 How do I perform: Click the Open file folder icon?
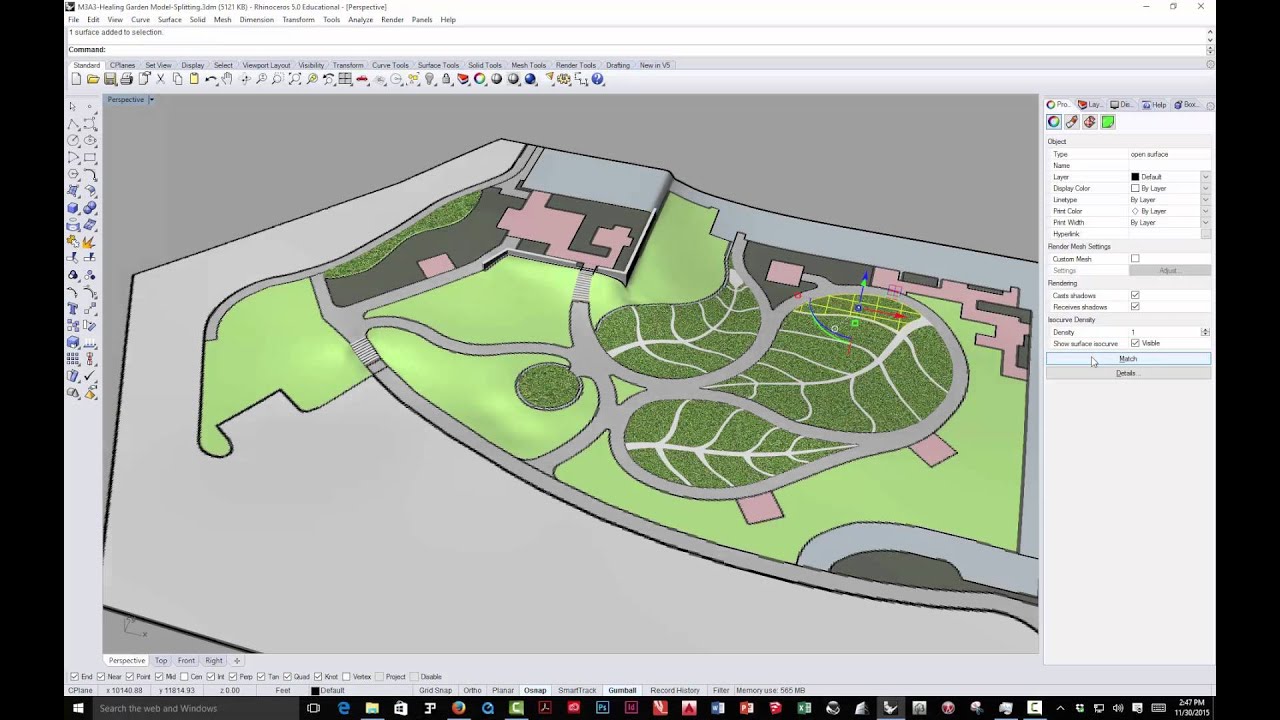93,79
